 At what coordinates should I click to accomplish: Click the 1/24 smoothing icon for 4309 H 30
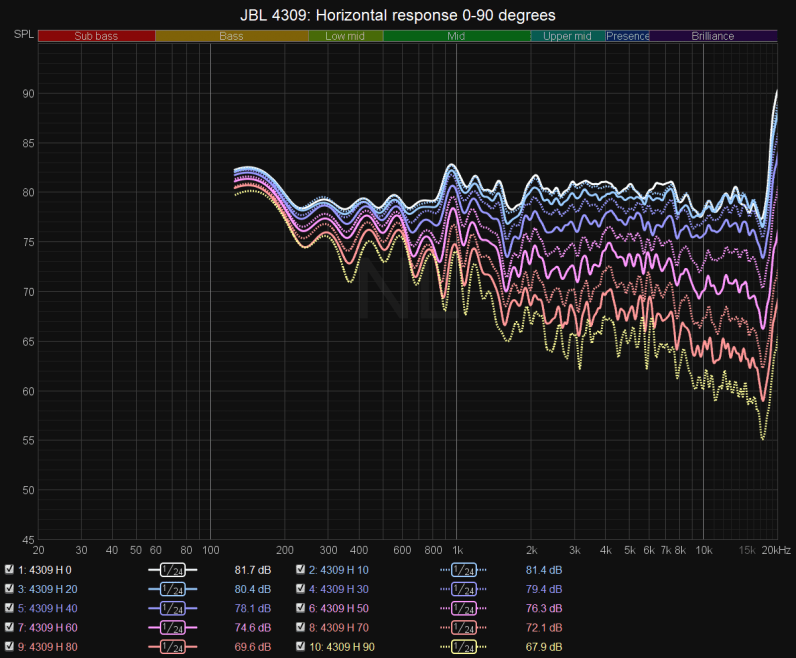pyautogui.click(x=463, y=589)
